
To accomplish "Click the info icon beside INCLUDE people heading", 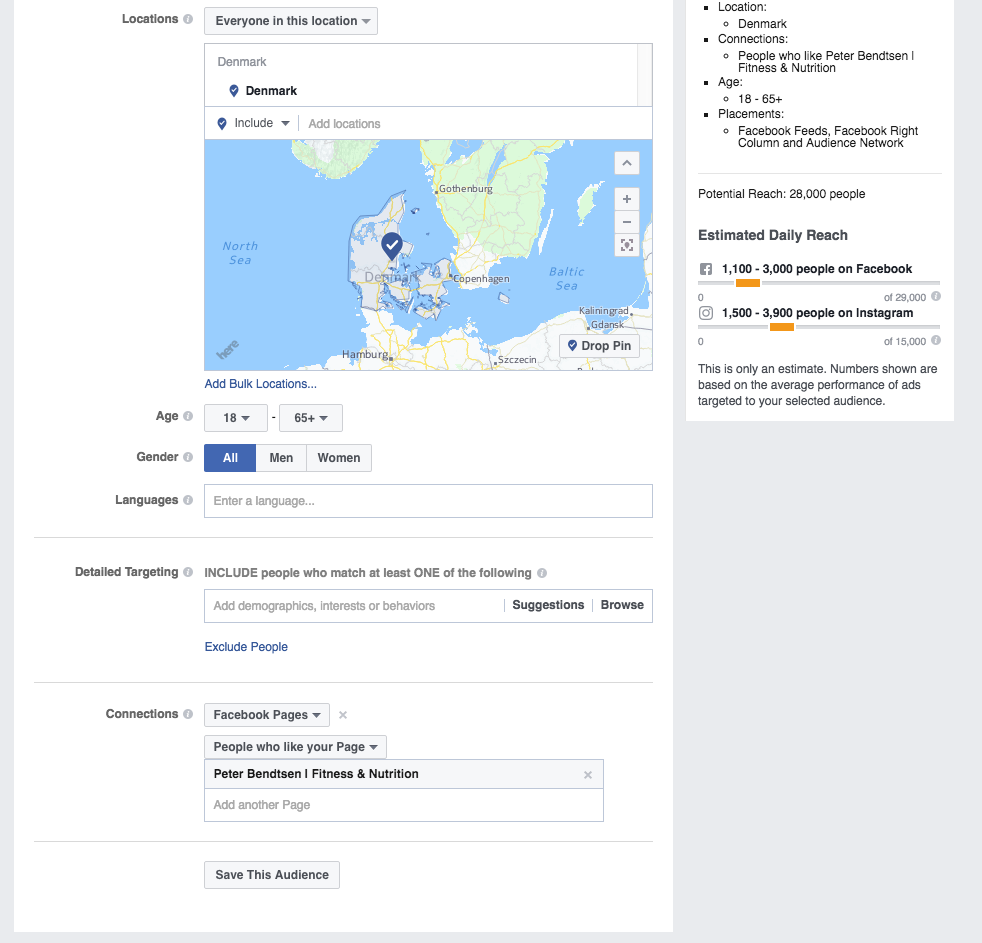I will 542,573.
